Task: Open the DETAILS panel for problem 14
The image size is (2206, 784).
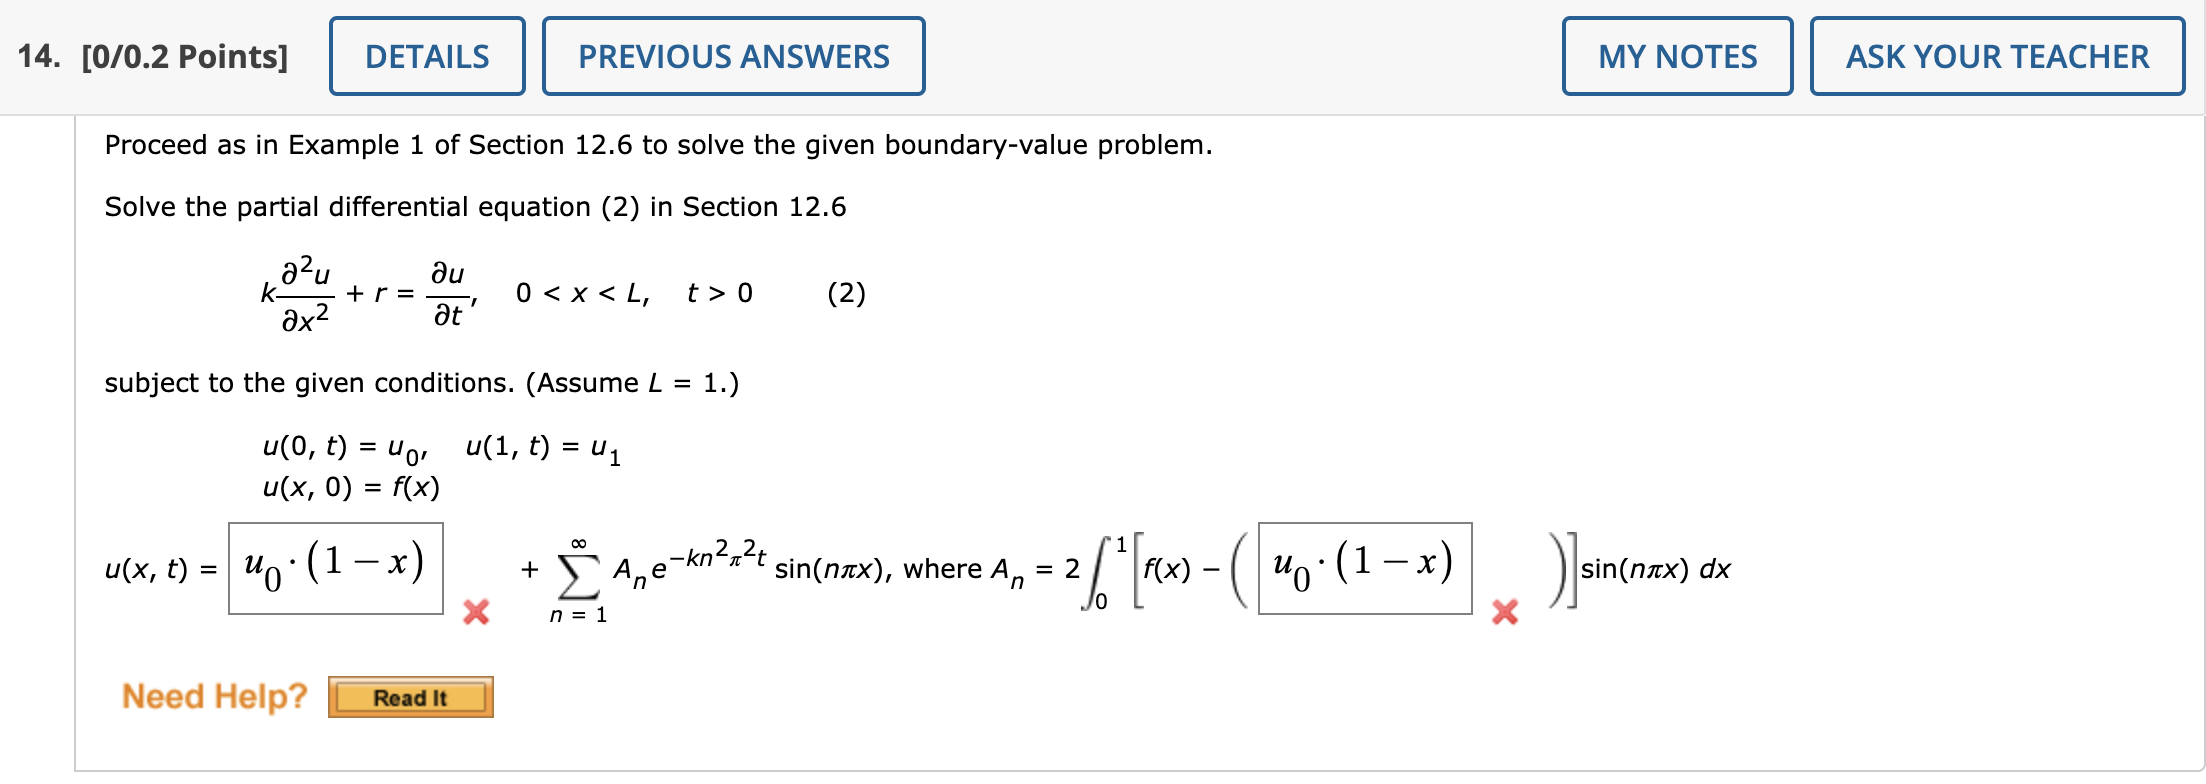Action: point(427,56)
